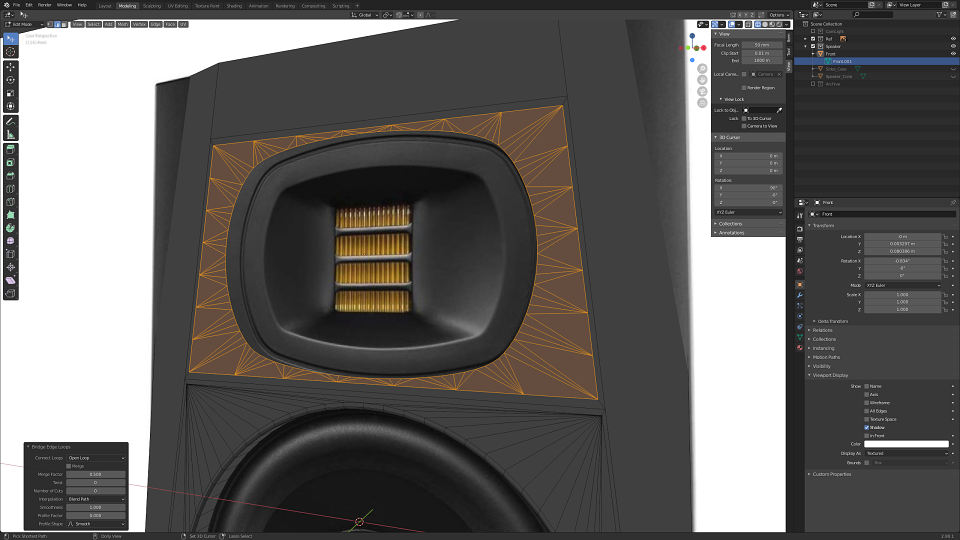Expand the Relations panel

click(x=822, y=330)
